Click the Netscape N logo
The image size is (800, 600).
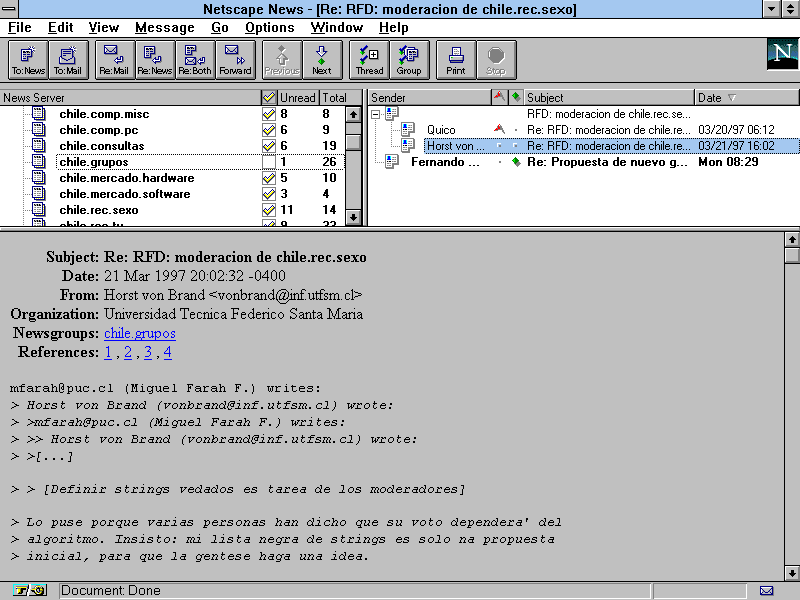coord(783,54)
